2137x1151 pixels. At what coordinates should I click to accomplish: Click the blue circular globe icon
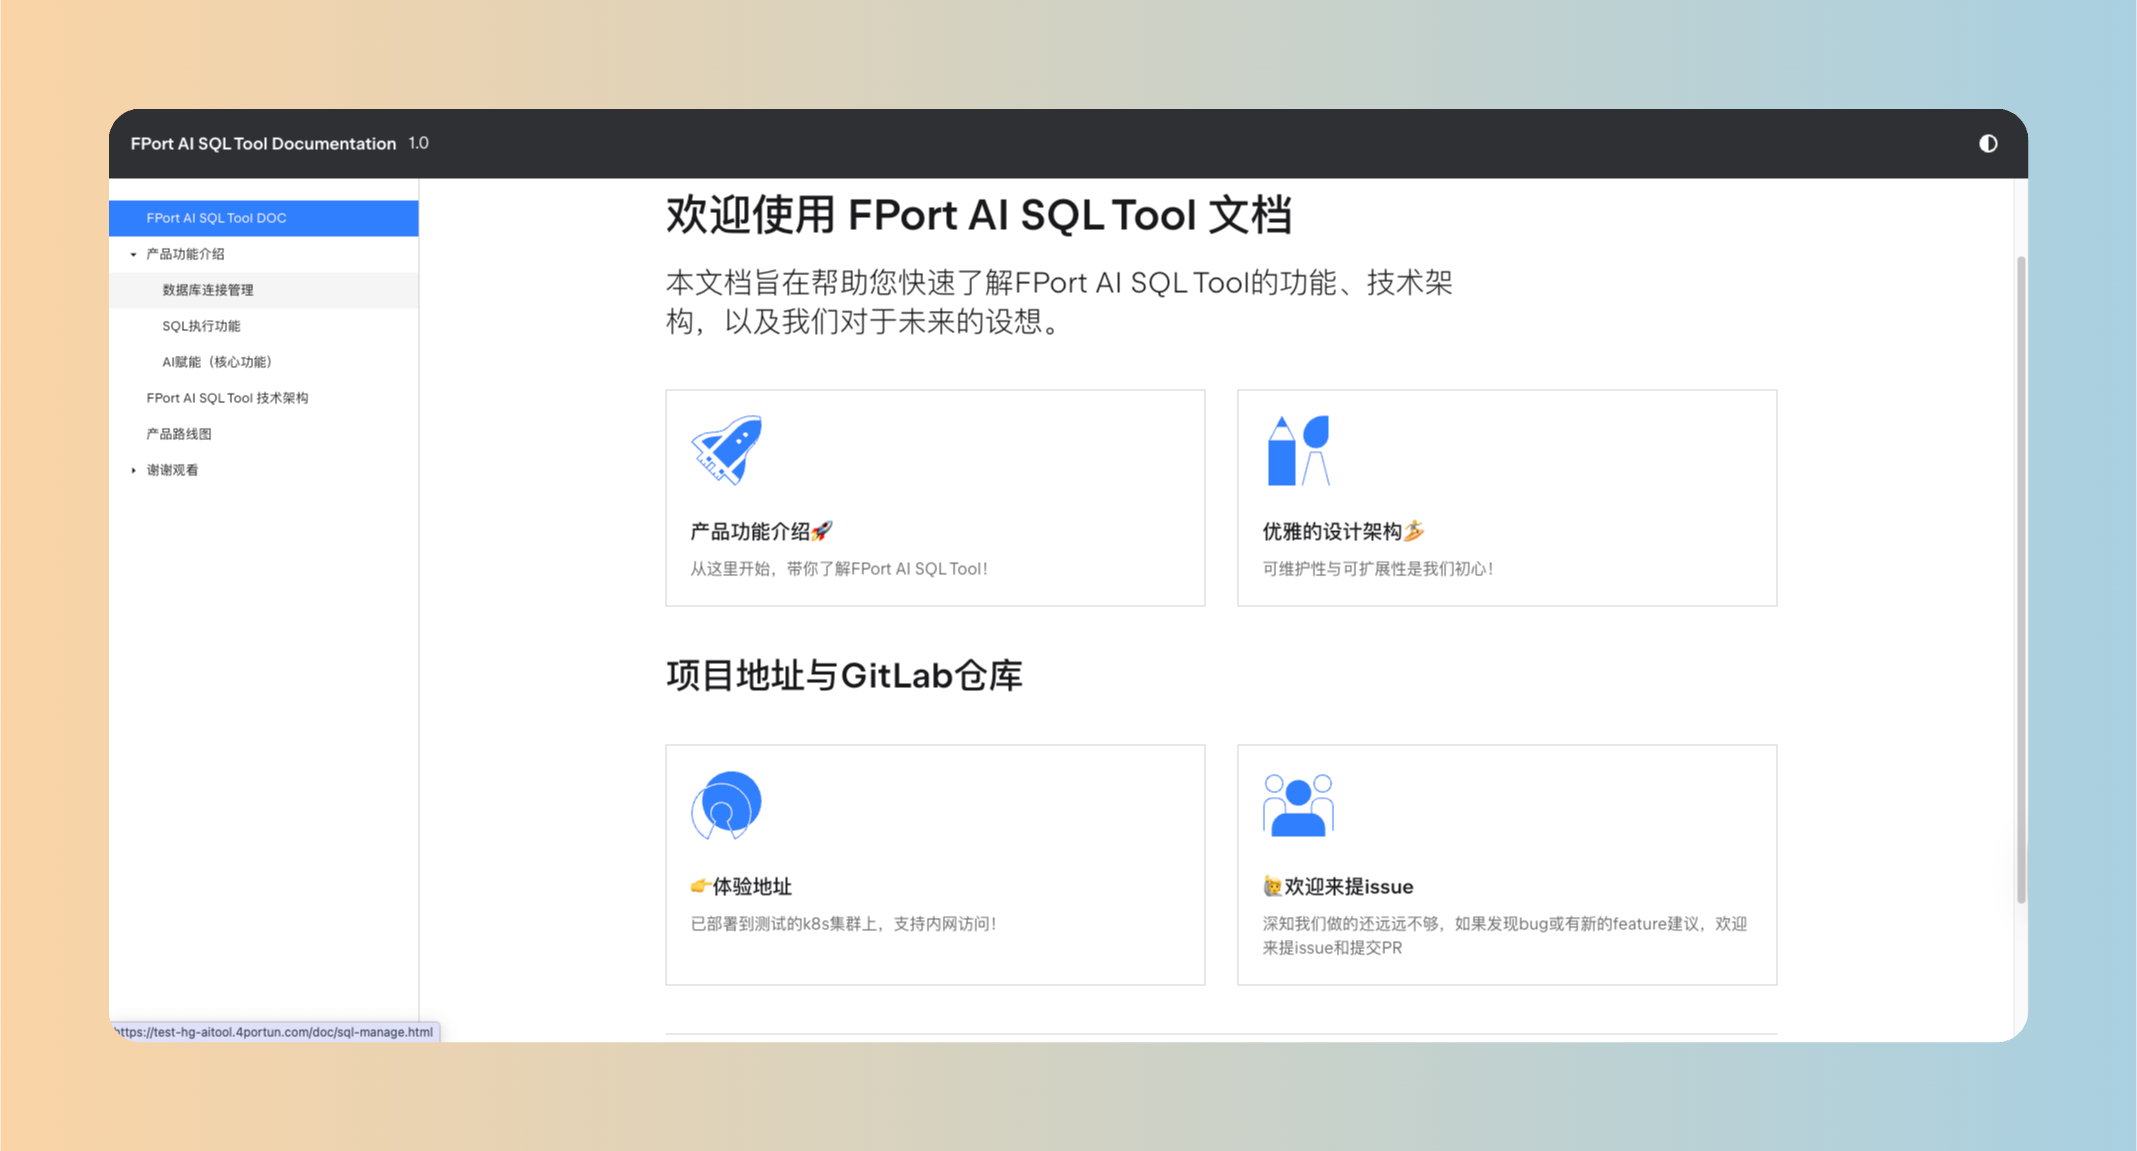[726, 804]
